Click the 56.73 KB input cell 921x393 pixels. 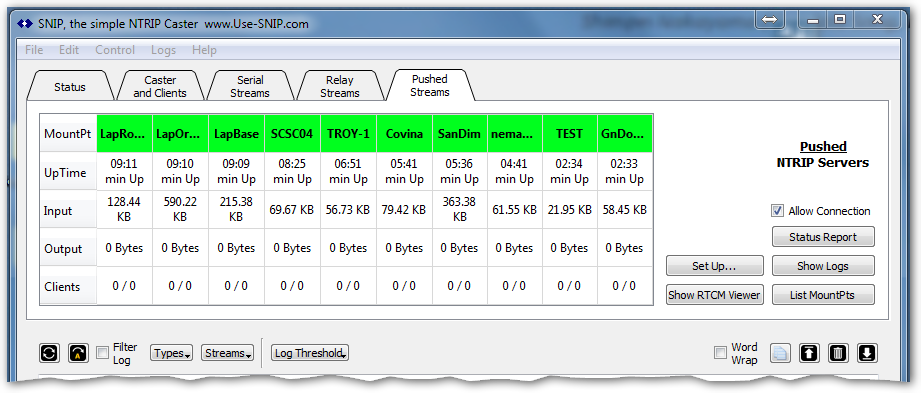(x=348, y=209)
